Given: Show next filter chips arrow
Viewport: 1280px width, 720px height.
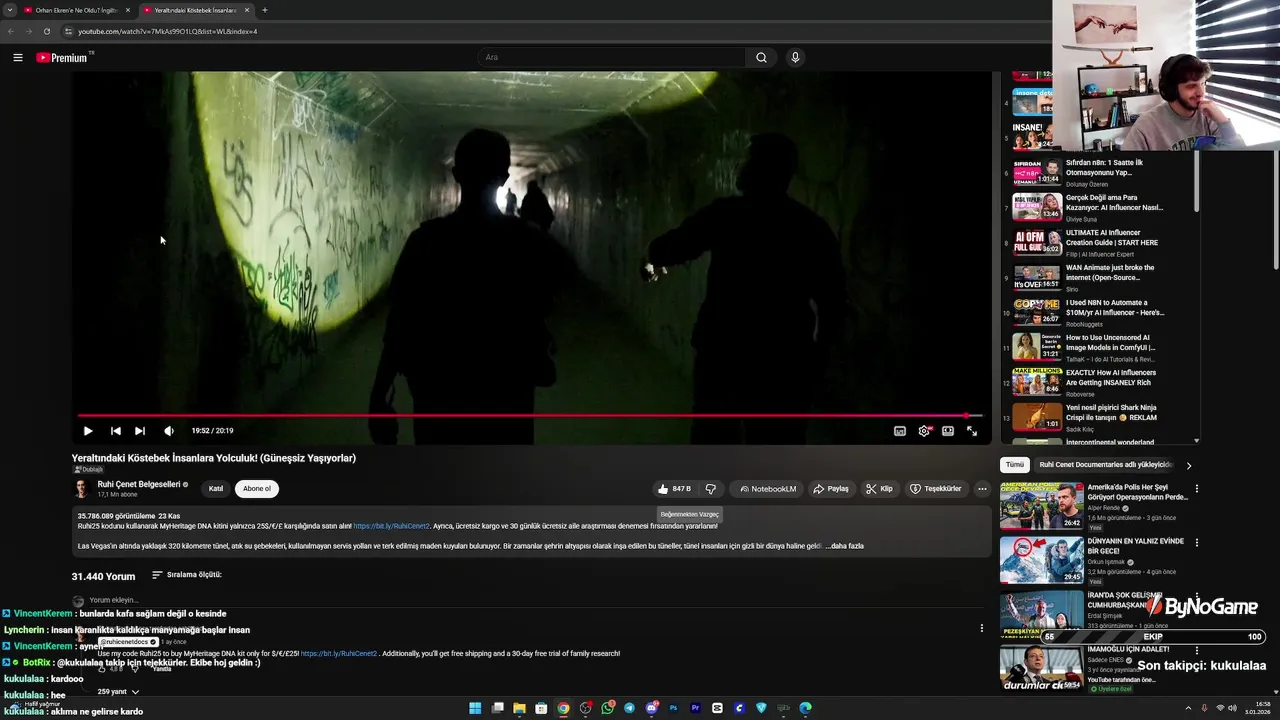Looking at the screenshot, I should [x=1189, y=465].
